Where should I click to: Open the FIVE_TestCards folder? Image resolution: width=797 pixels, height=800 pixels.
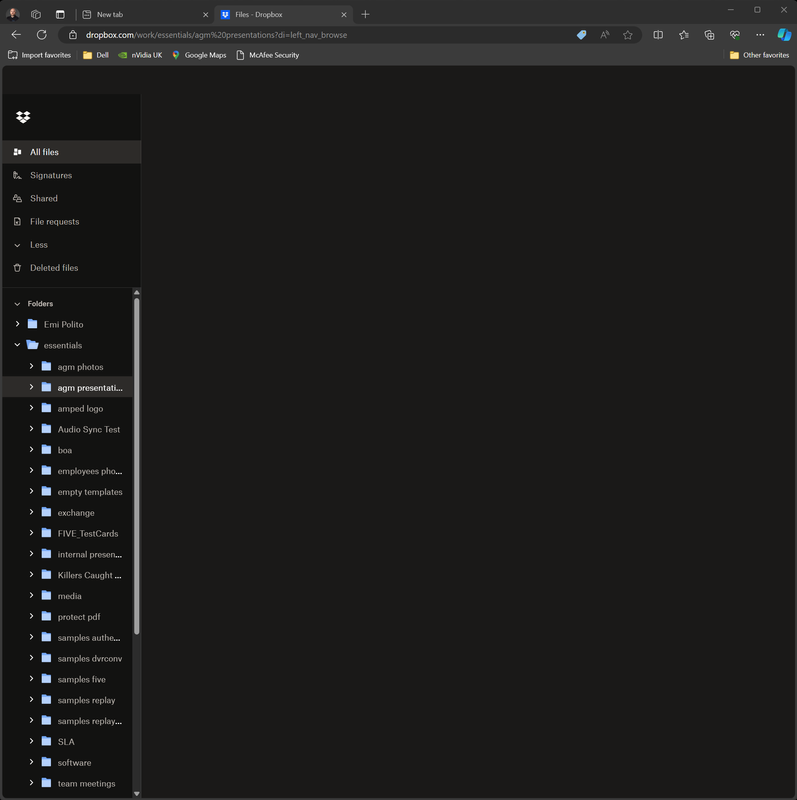click(x=88, y=534)
